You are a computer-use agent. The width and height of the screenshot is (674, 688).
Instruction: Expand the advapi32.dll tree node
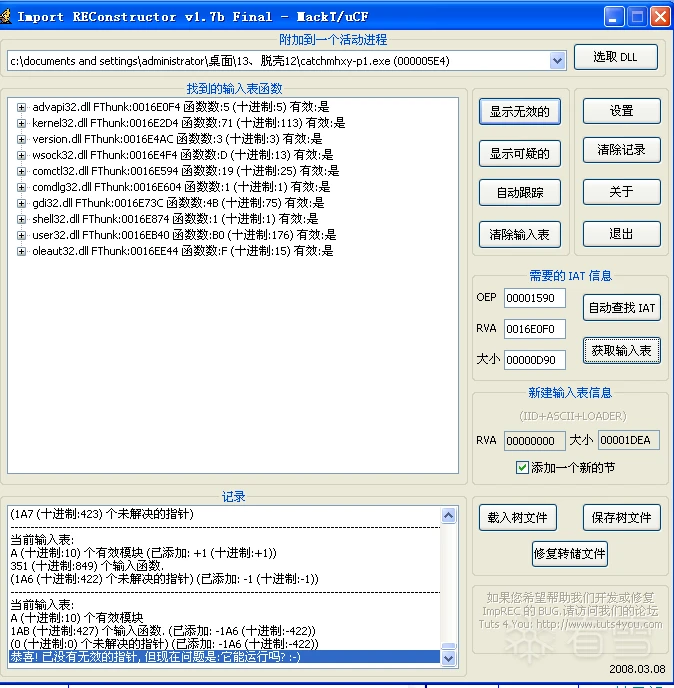[x=21, y=107]
